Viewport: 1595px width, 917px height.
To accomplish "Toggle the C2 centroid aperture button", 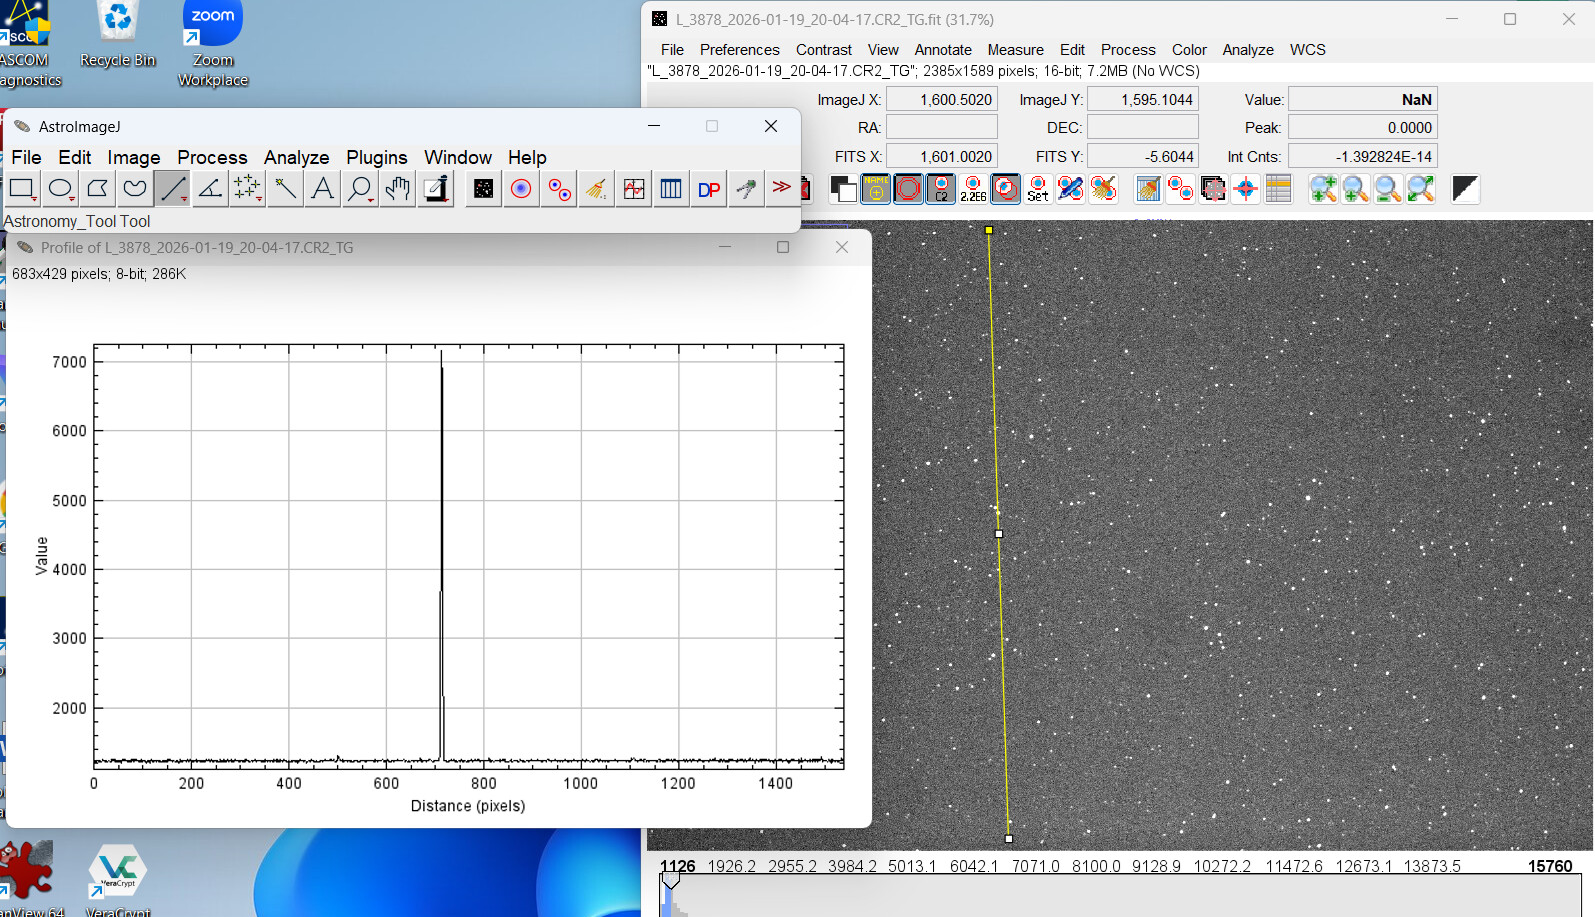I will tap(941, 189).
